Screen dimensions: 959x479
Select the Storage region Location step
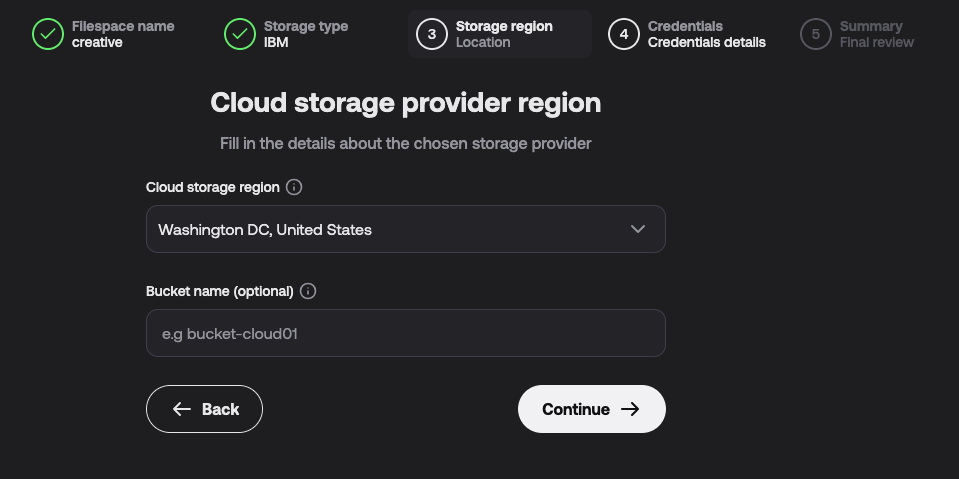coord(500,34)
